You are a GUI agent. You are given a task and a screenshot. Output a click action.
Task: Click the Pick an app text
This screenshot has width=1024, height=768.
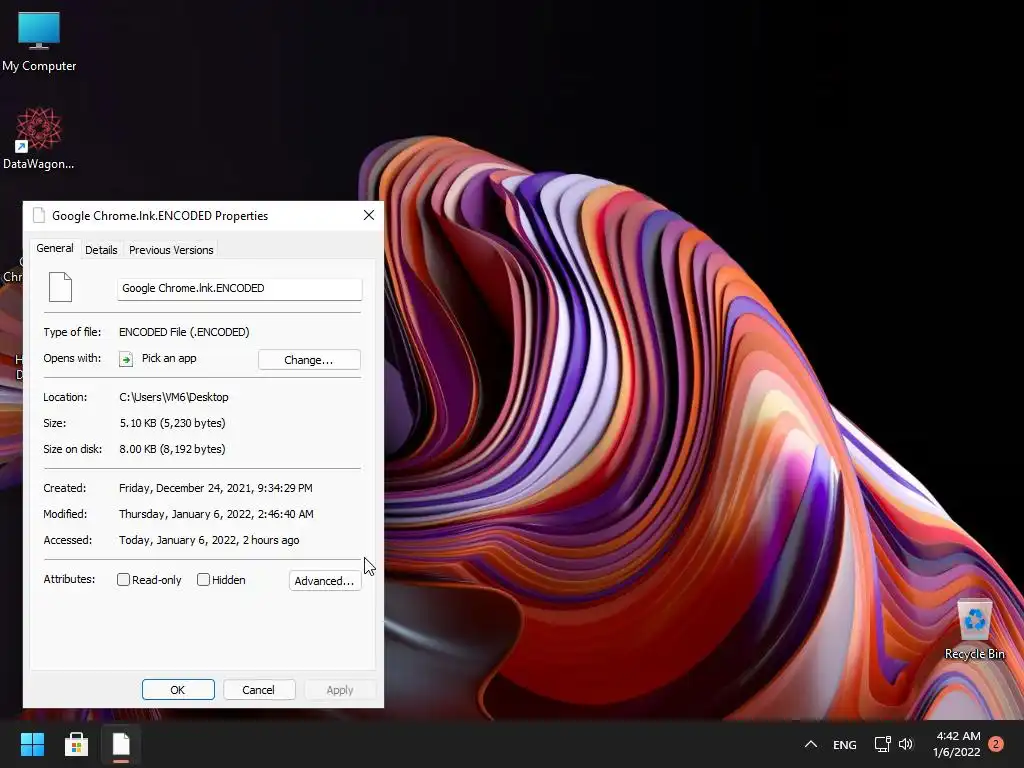point(169,358)
